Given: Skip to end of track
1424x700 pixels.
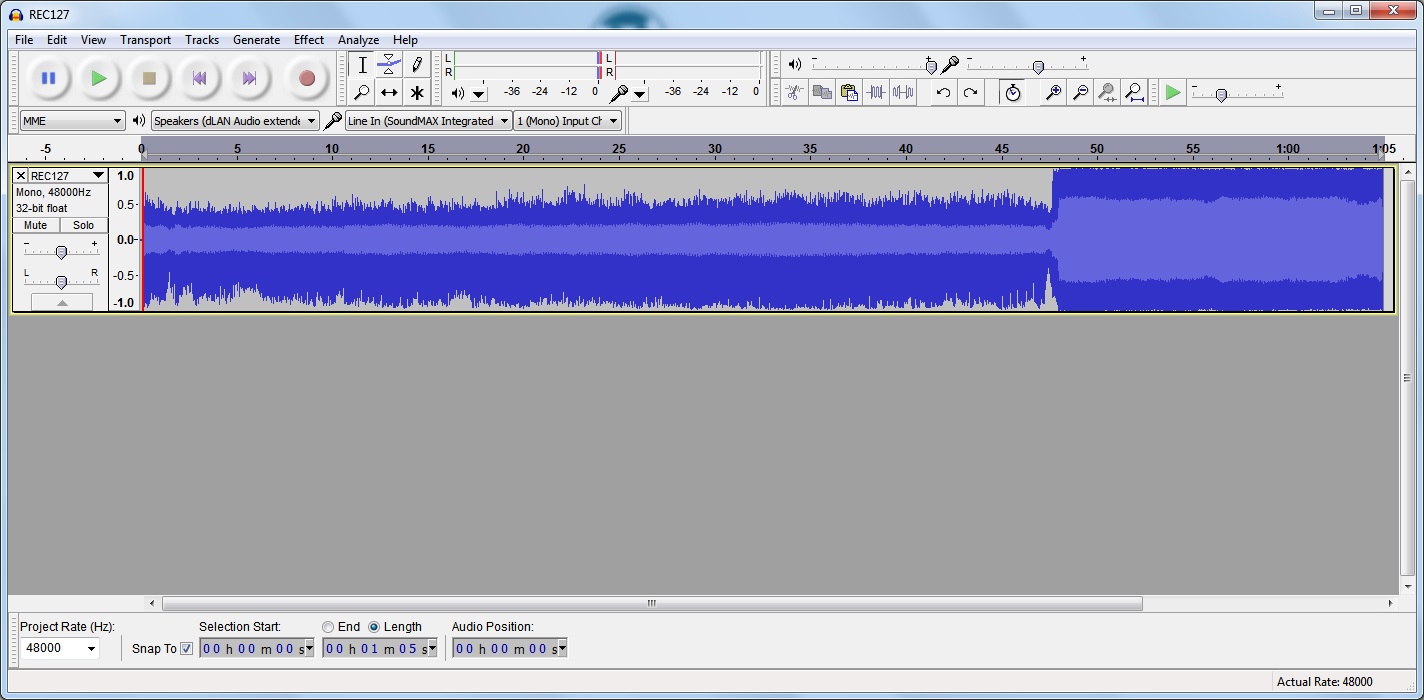Looking at the screenshot, I should 249,78.
